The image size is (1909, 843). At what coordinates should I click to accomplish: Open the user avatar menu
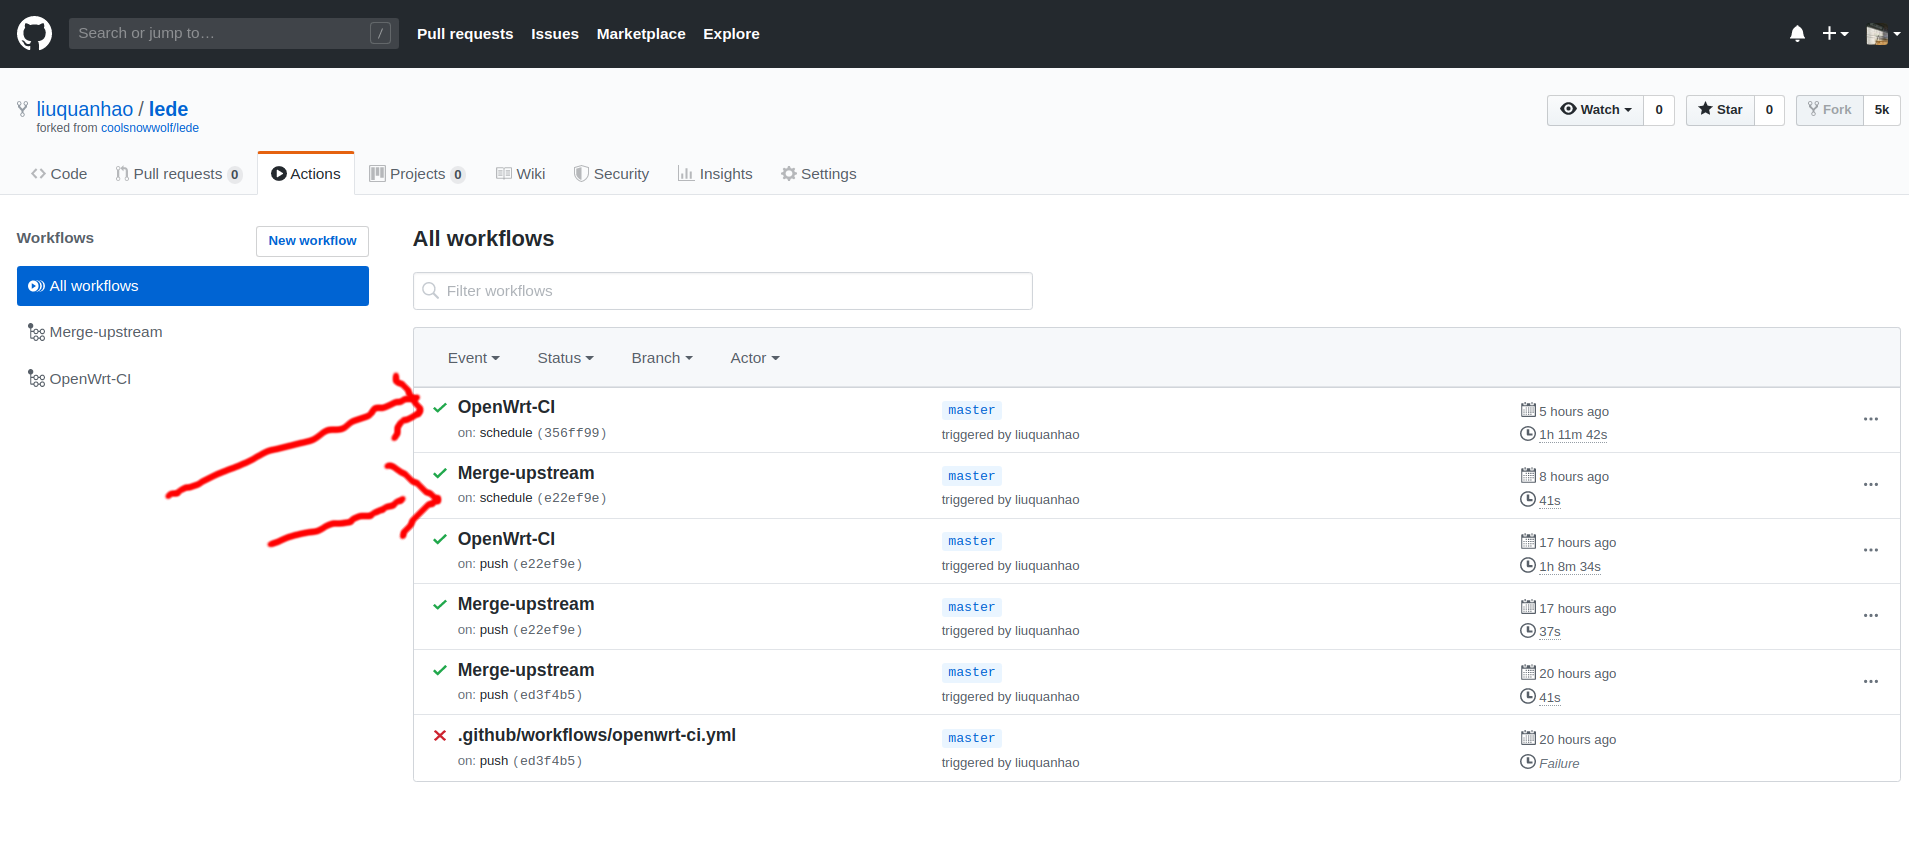1883,34
